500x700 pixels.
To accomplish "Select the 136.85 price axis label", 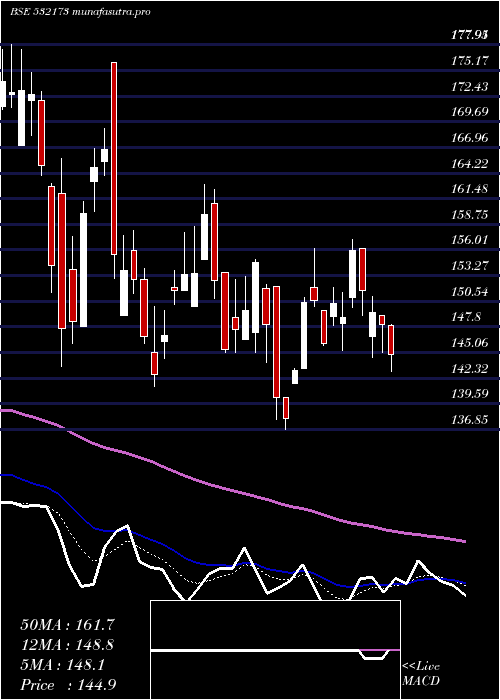I will click(x=470, y=421).
